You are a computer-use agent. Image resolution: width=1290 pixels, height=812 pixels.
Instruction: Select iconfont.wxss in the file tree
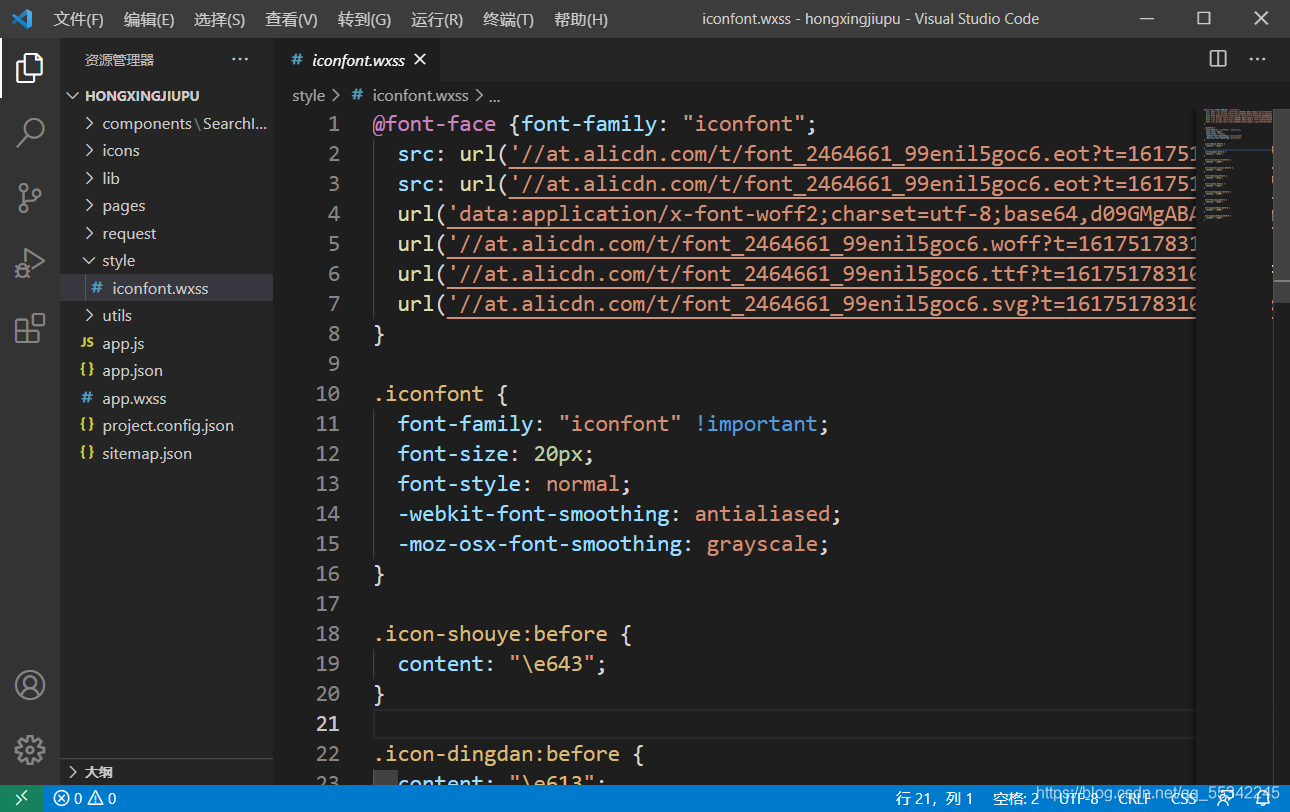(166, 289)
